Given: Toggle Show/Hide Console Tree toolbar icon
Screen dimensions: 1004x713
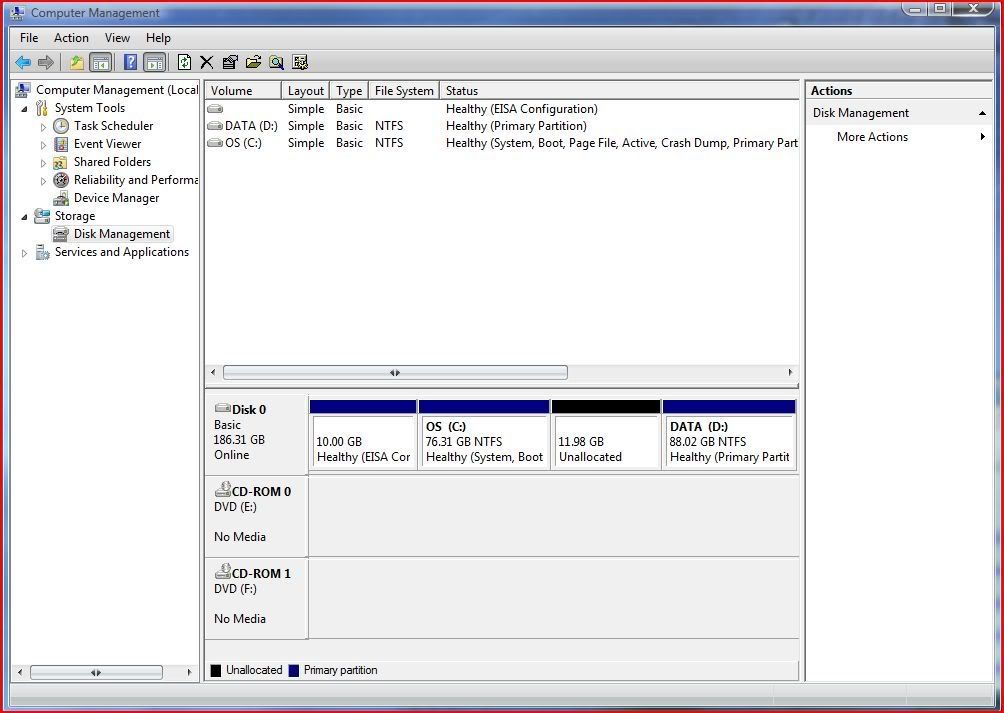Looking at the screenshot, I should point(101,62).
